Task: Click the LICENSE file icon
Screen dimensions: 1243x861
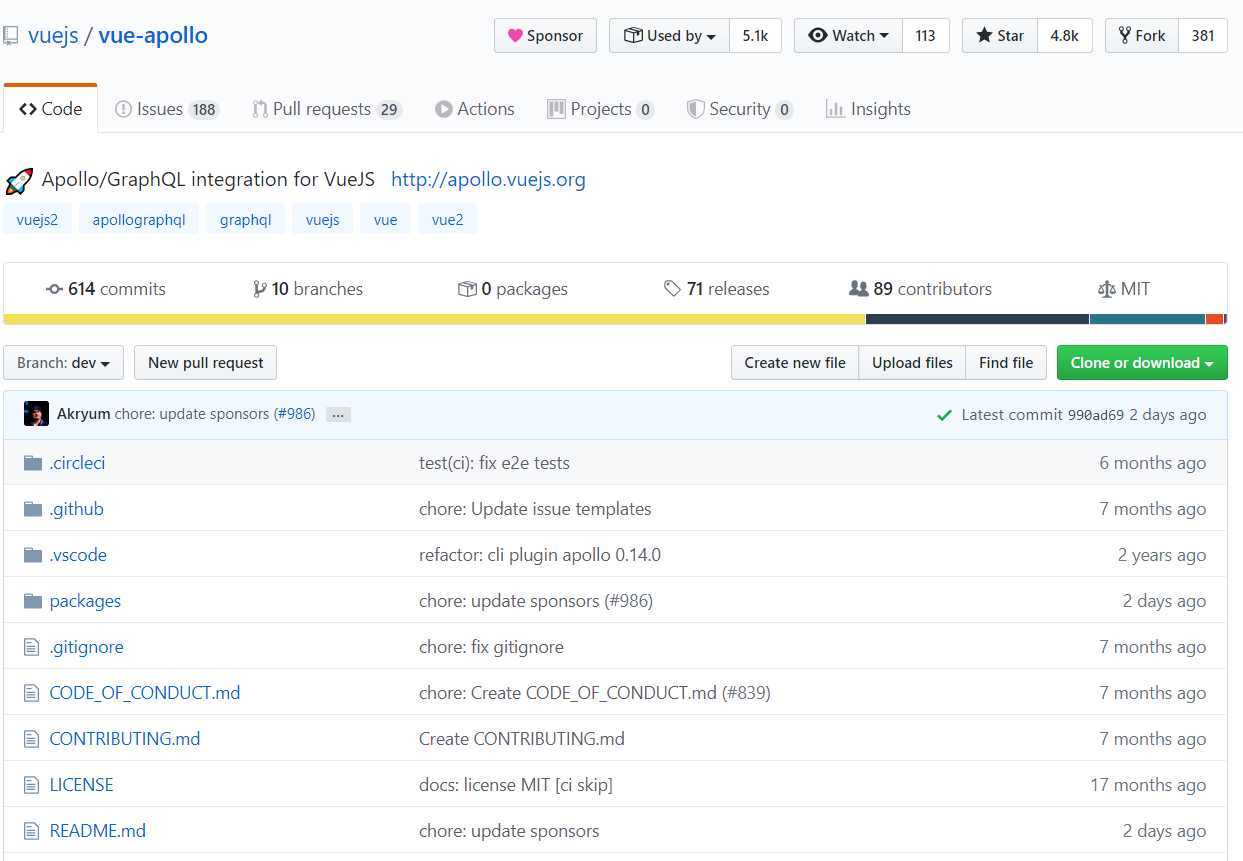Action: tap(32, 785)
